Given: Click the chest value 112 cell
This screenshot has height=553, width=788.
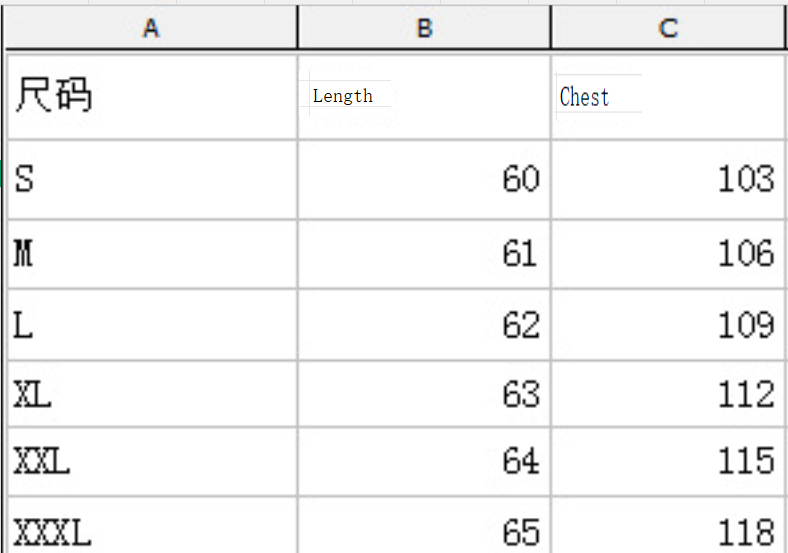Looking at the screenshot, I should tap(668, 394).
